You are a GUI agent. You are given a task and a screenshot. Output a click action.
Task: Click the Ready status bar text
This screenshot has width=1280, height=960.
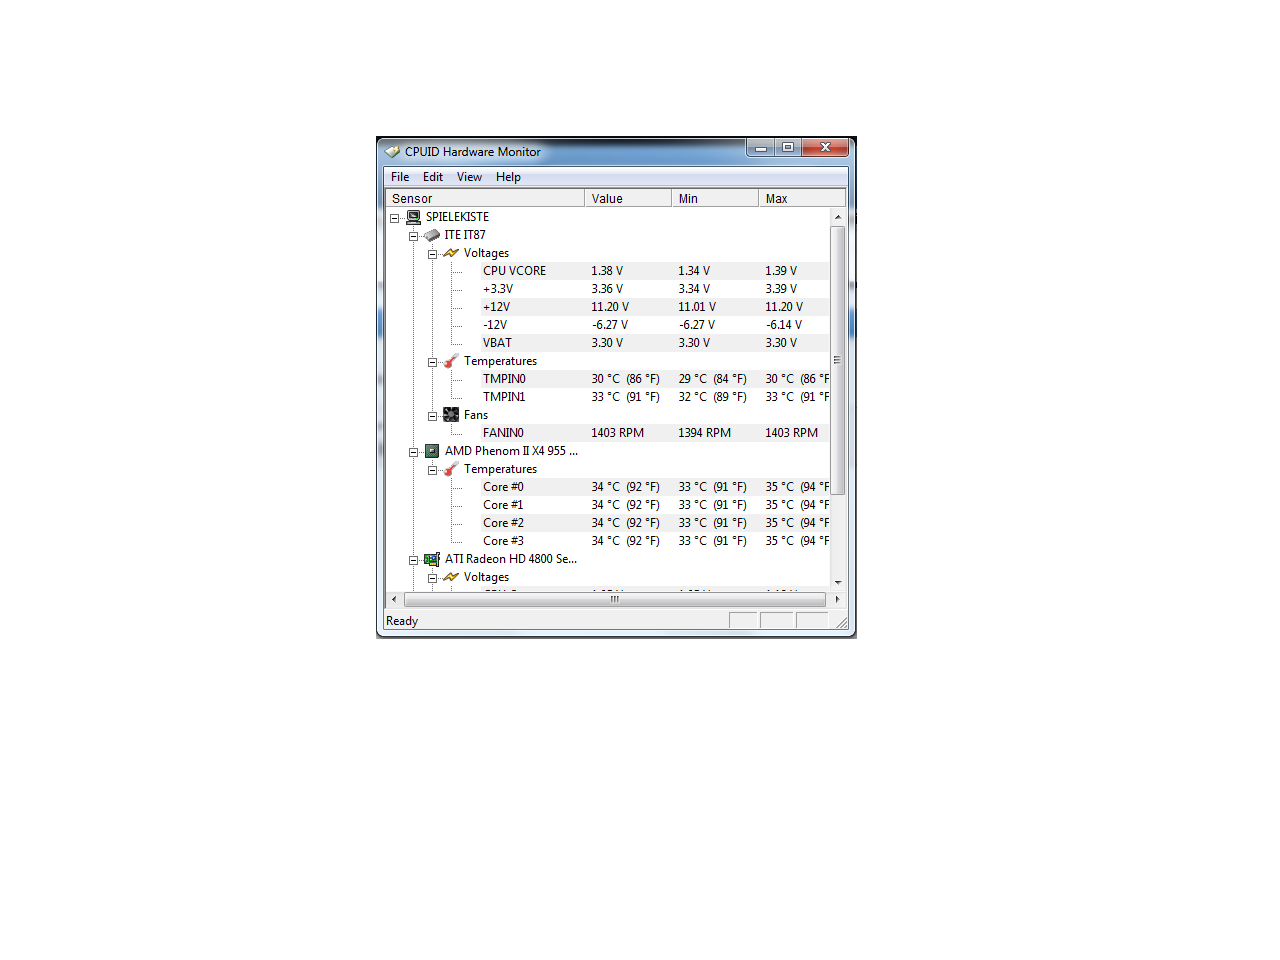(402, 621)
